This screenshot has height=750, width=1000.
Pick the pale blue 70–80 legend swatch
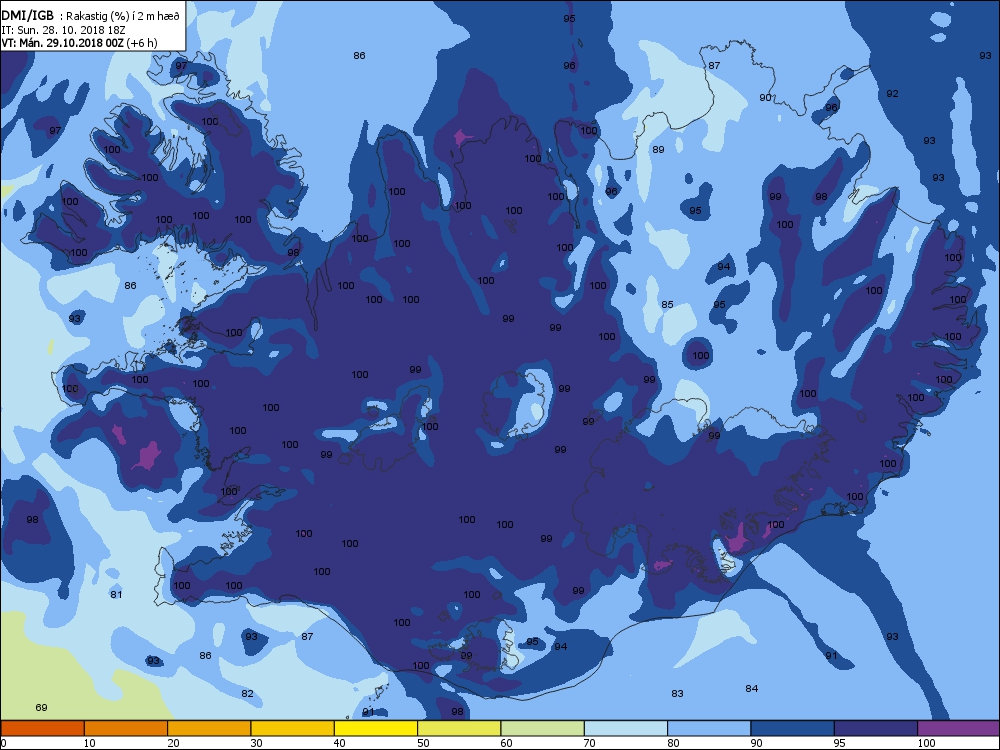pyautogui.click(x=626, y=728)
